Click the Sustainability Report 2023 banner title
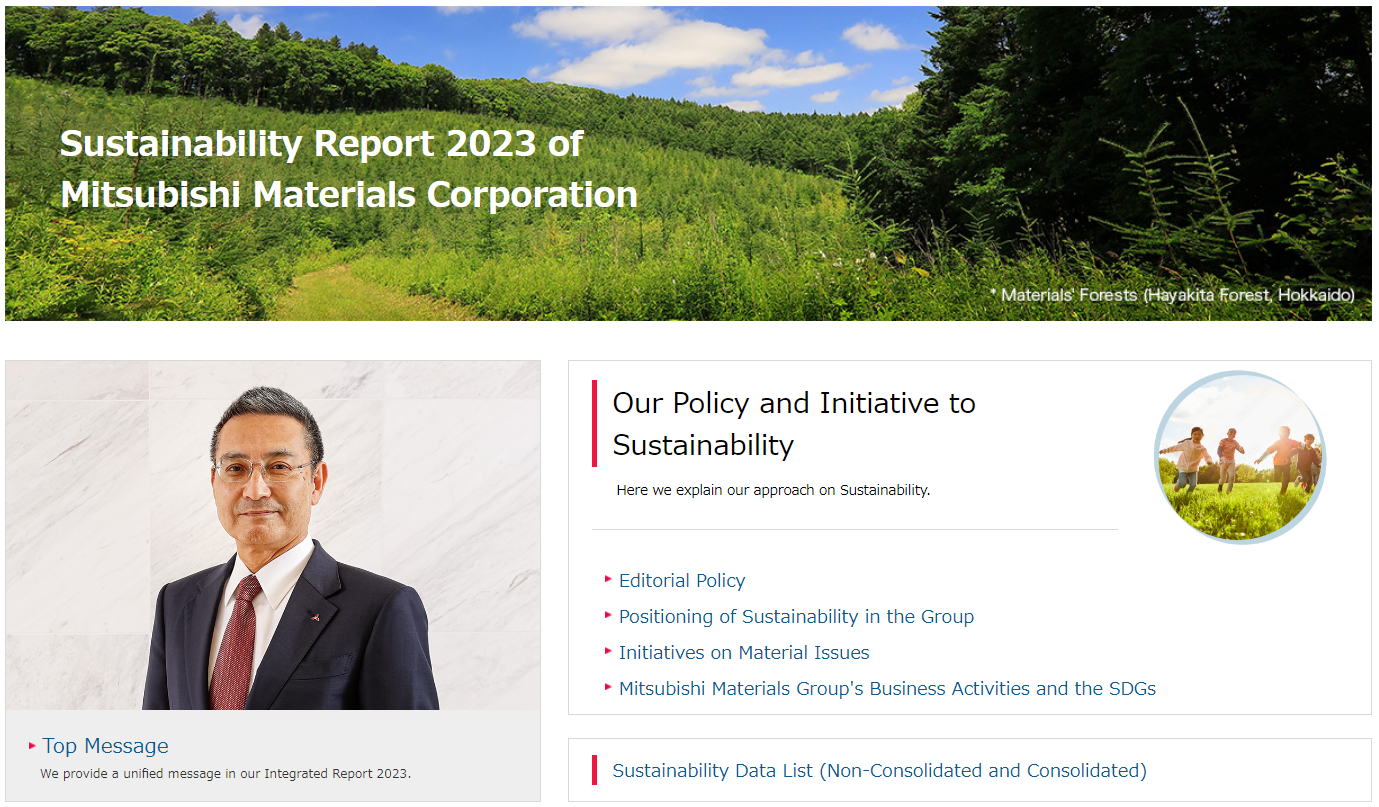This screenshot has width=1379, height=807. tap(349, 169)
